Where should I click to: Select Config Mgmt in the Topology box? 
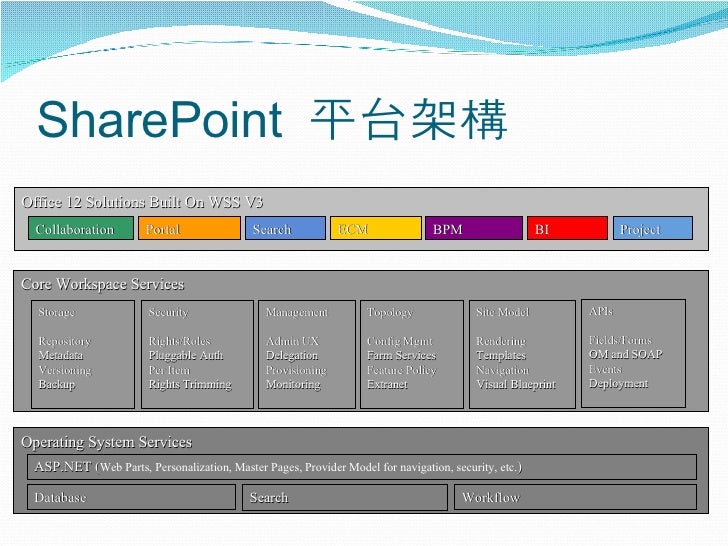[x=400, y=341]
